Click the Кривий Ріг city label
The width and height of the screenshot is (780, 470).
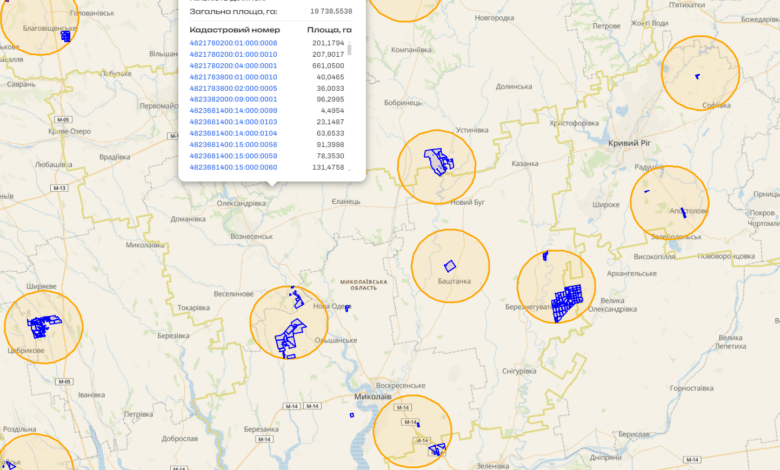tap(629, 144)
